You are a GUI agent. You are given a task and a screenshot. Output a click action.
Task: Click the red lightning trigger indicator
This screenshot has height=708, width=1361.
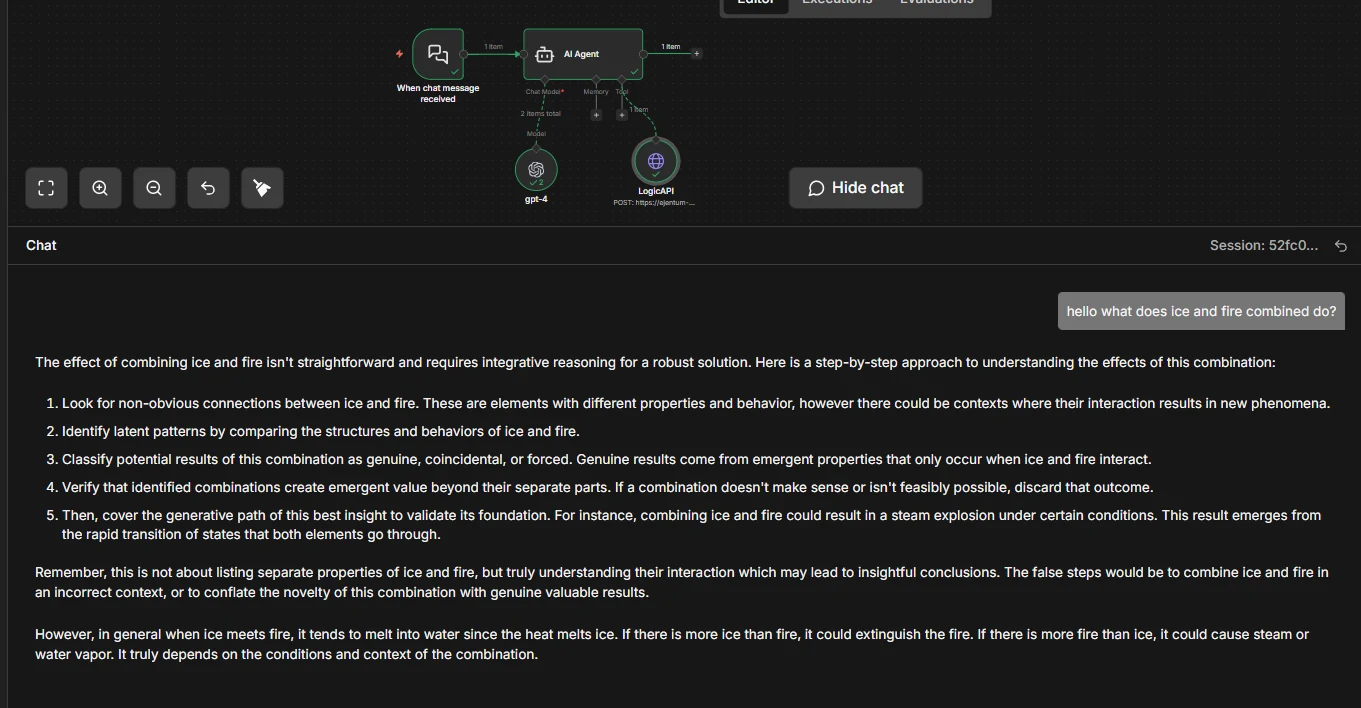(x=400, y=54)
